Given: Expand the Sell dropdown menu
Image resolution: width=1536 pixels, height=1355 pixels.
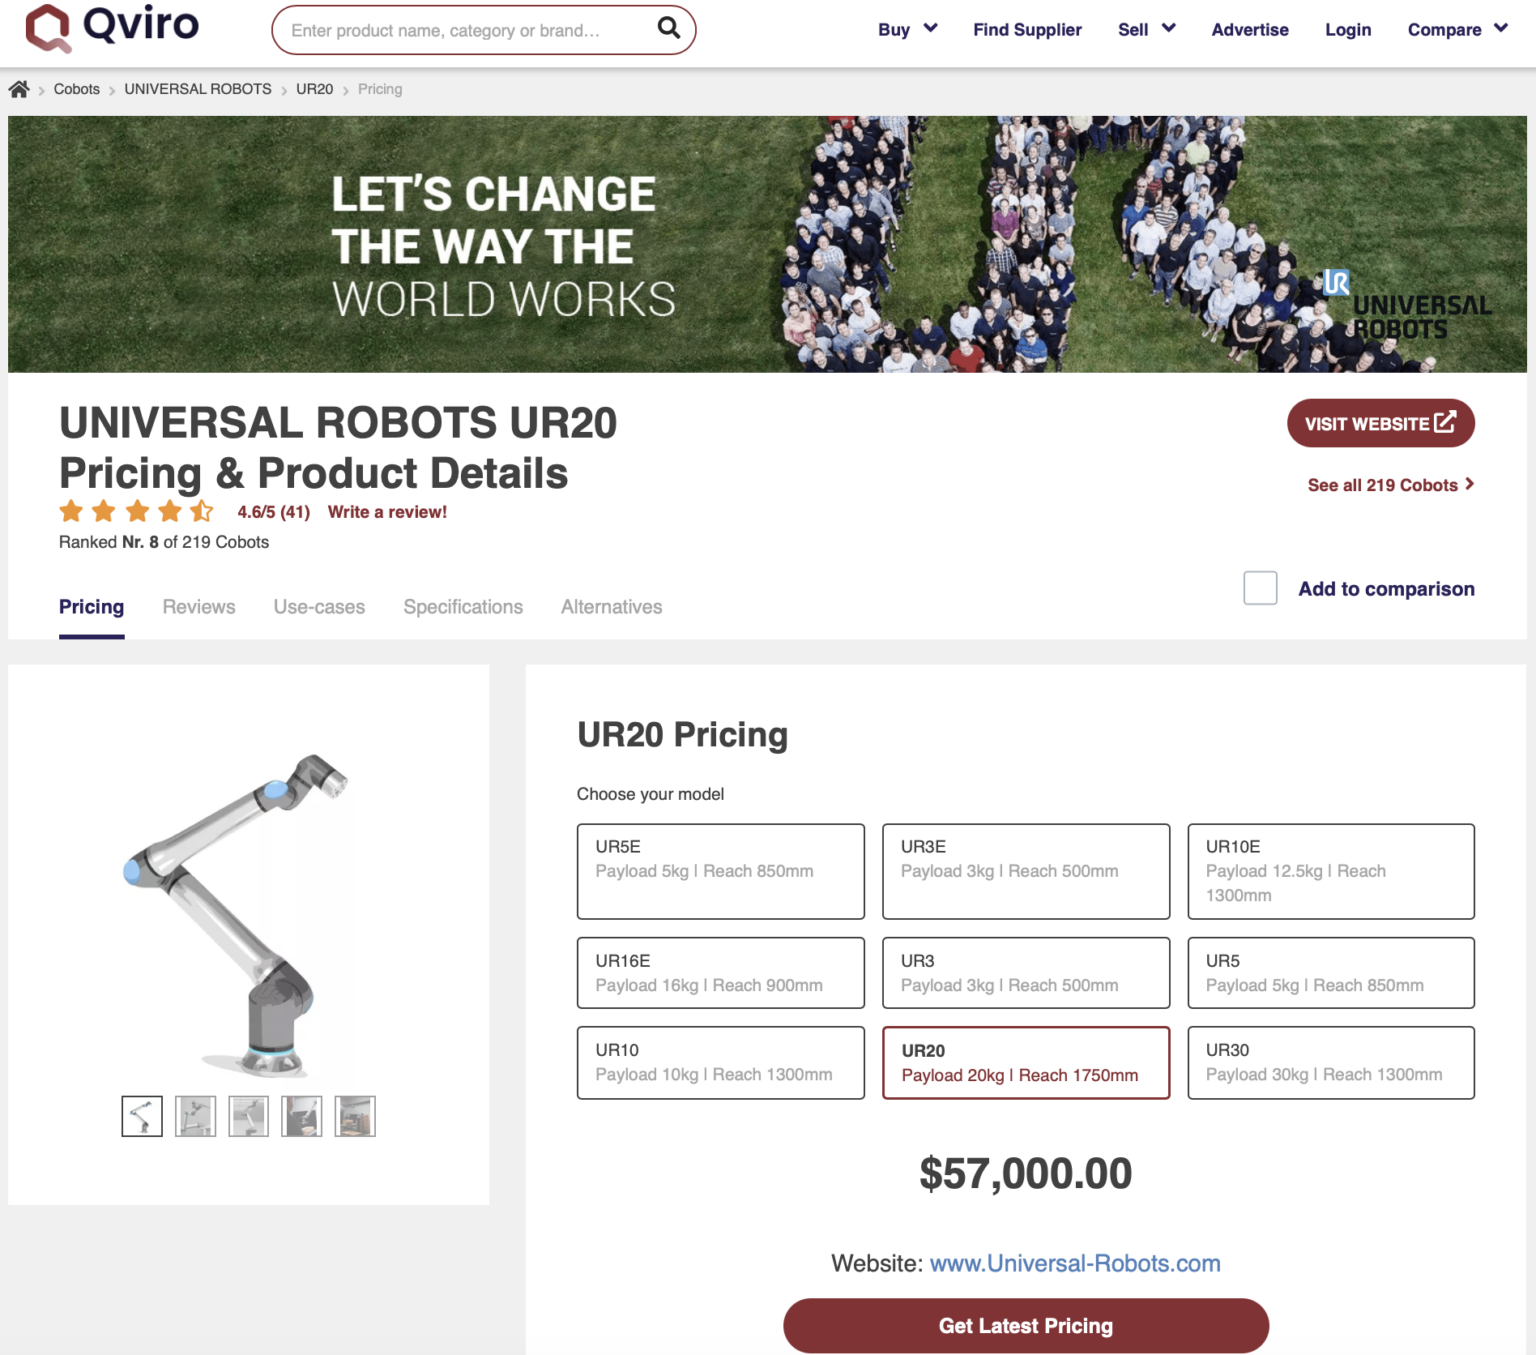Looking at the screenshot, I should 1146,29.
